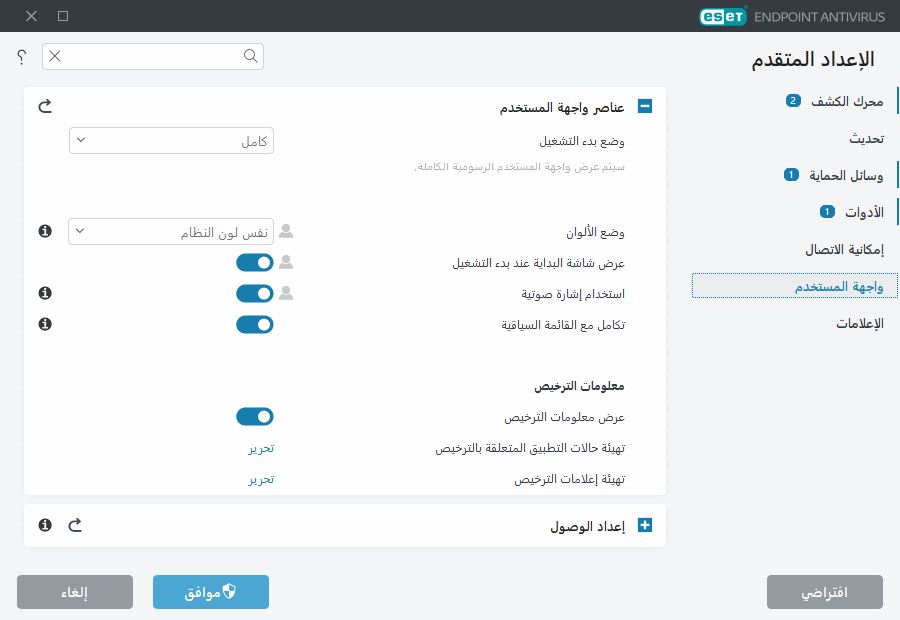Click the info icon beside وضع الألوان
900x620 pixels.
(x=44, y=231)
